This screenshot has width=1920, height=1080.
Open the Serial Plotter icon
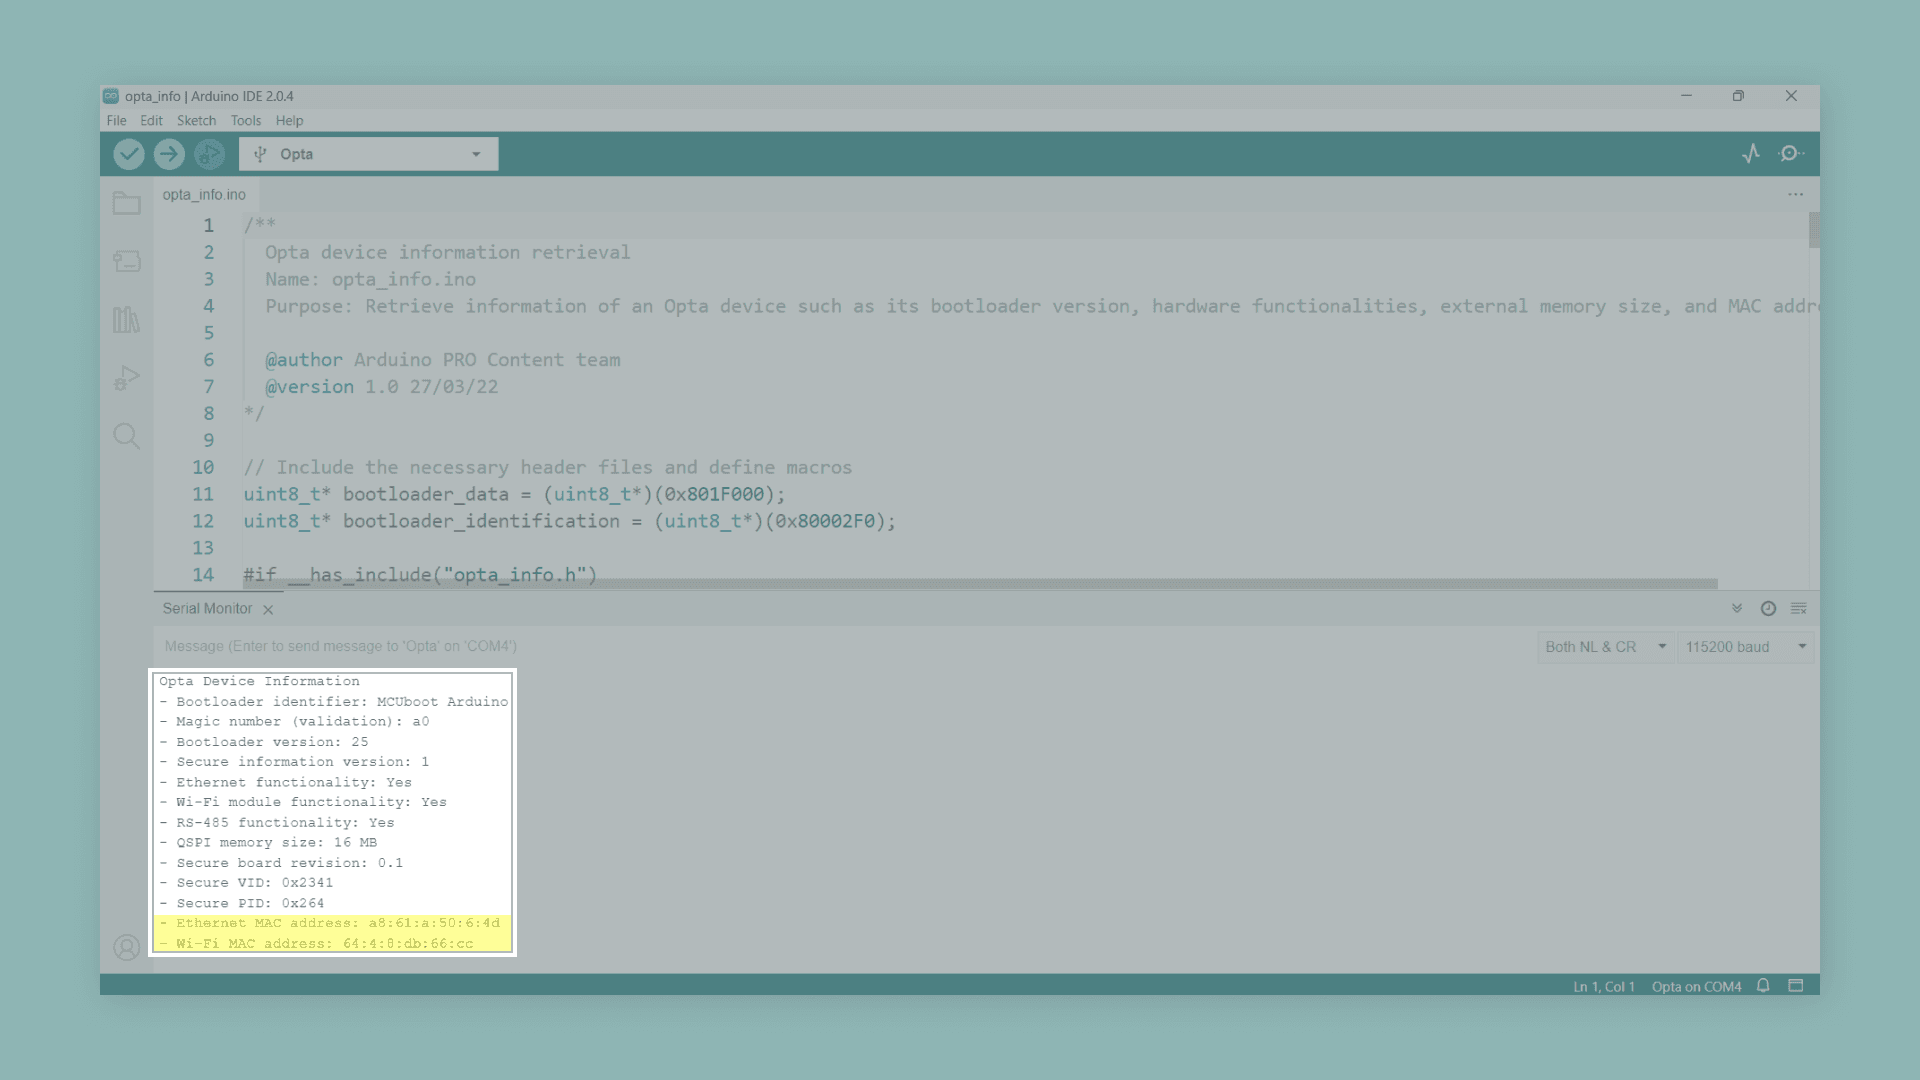(x=1751, y=154)
